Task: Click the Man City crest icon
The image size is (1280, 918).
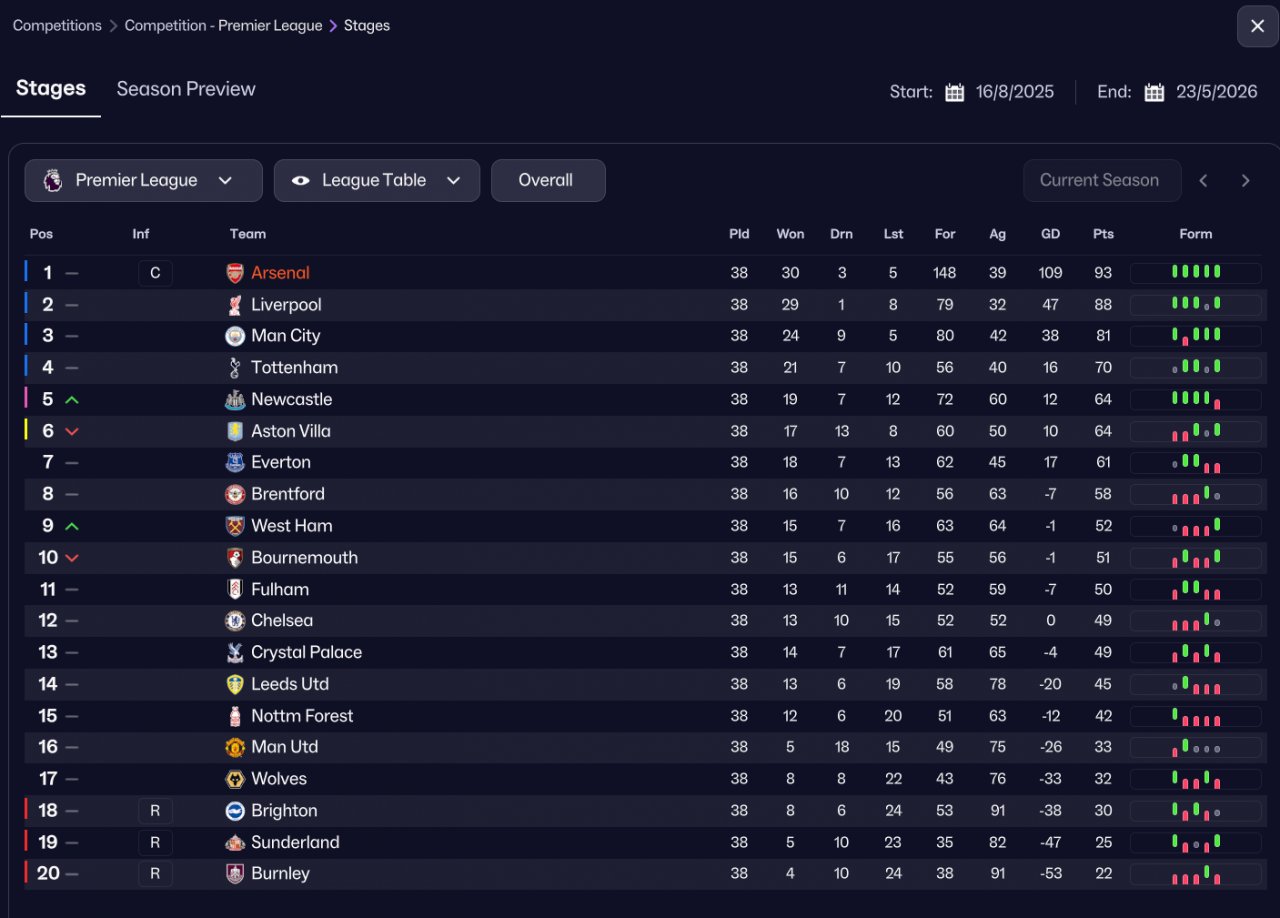Action: click(235, 336)
